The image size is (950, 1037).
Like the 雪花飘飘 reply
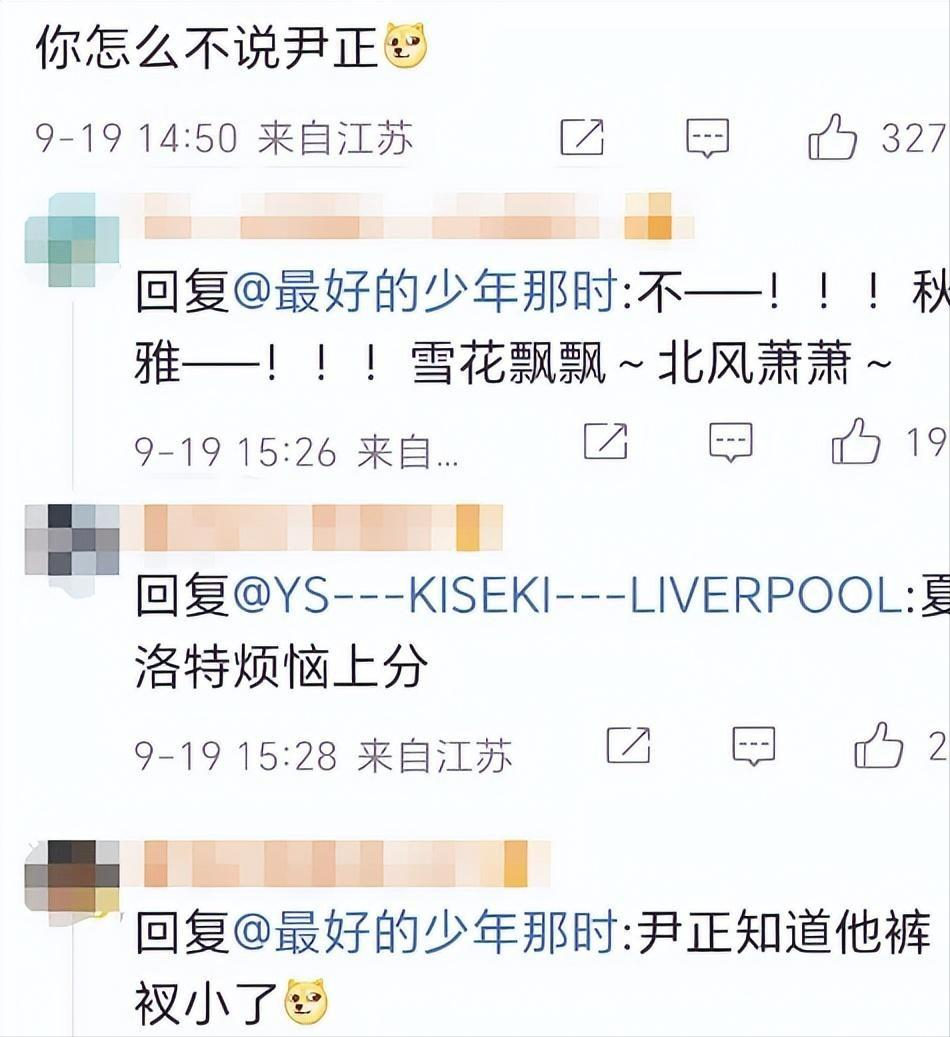click(856, 440)
